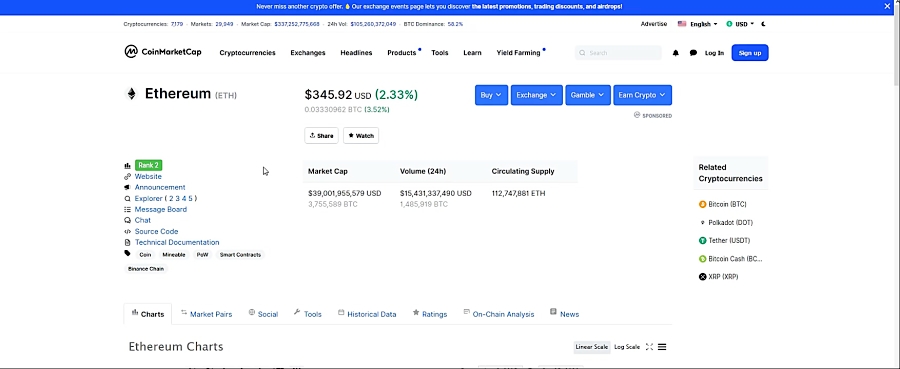
Task: Click the Watch star button
Action: click(361, 135)
